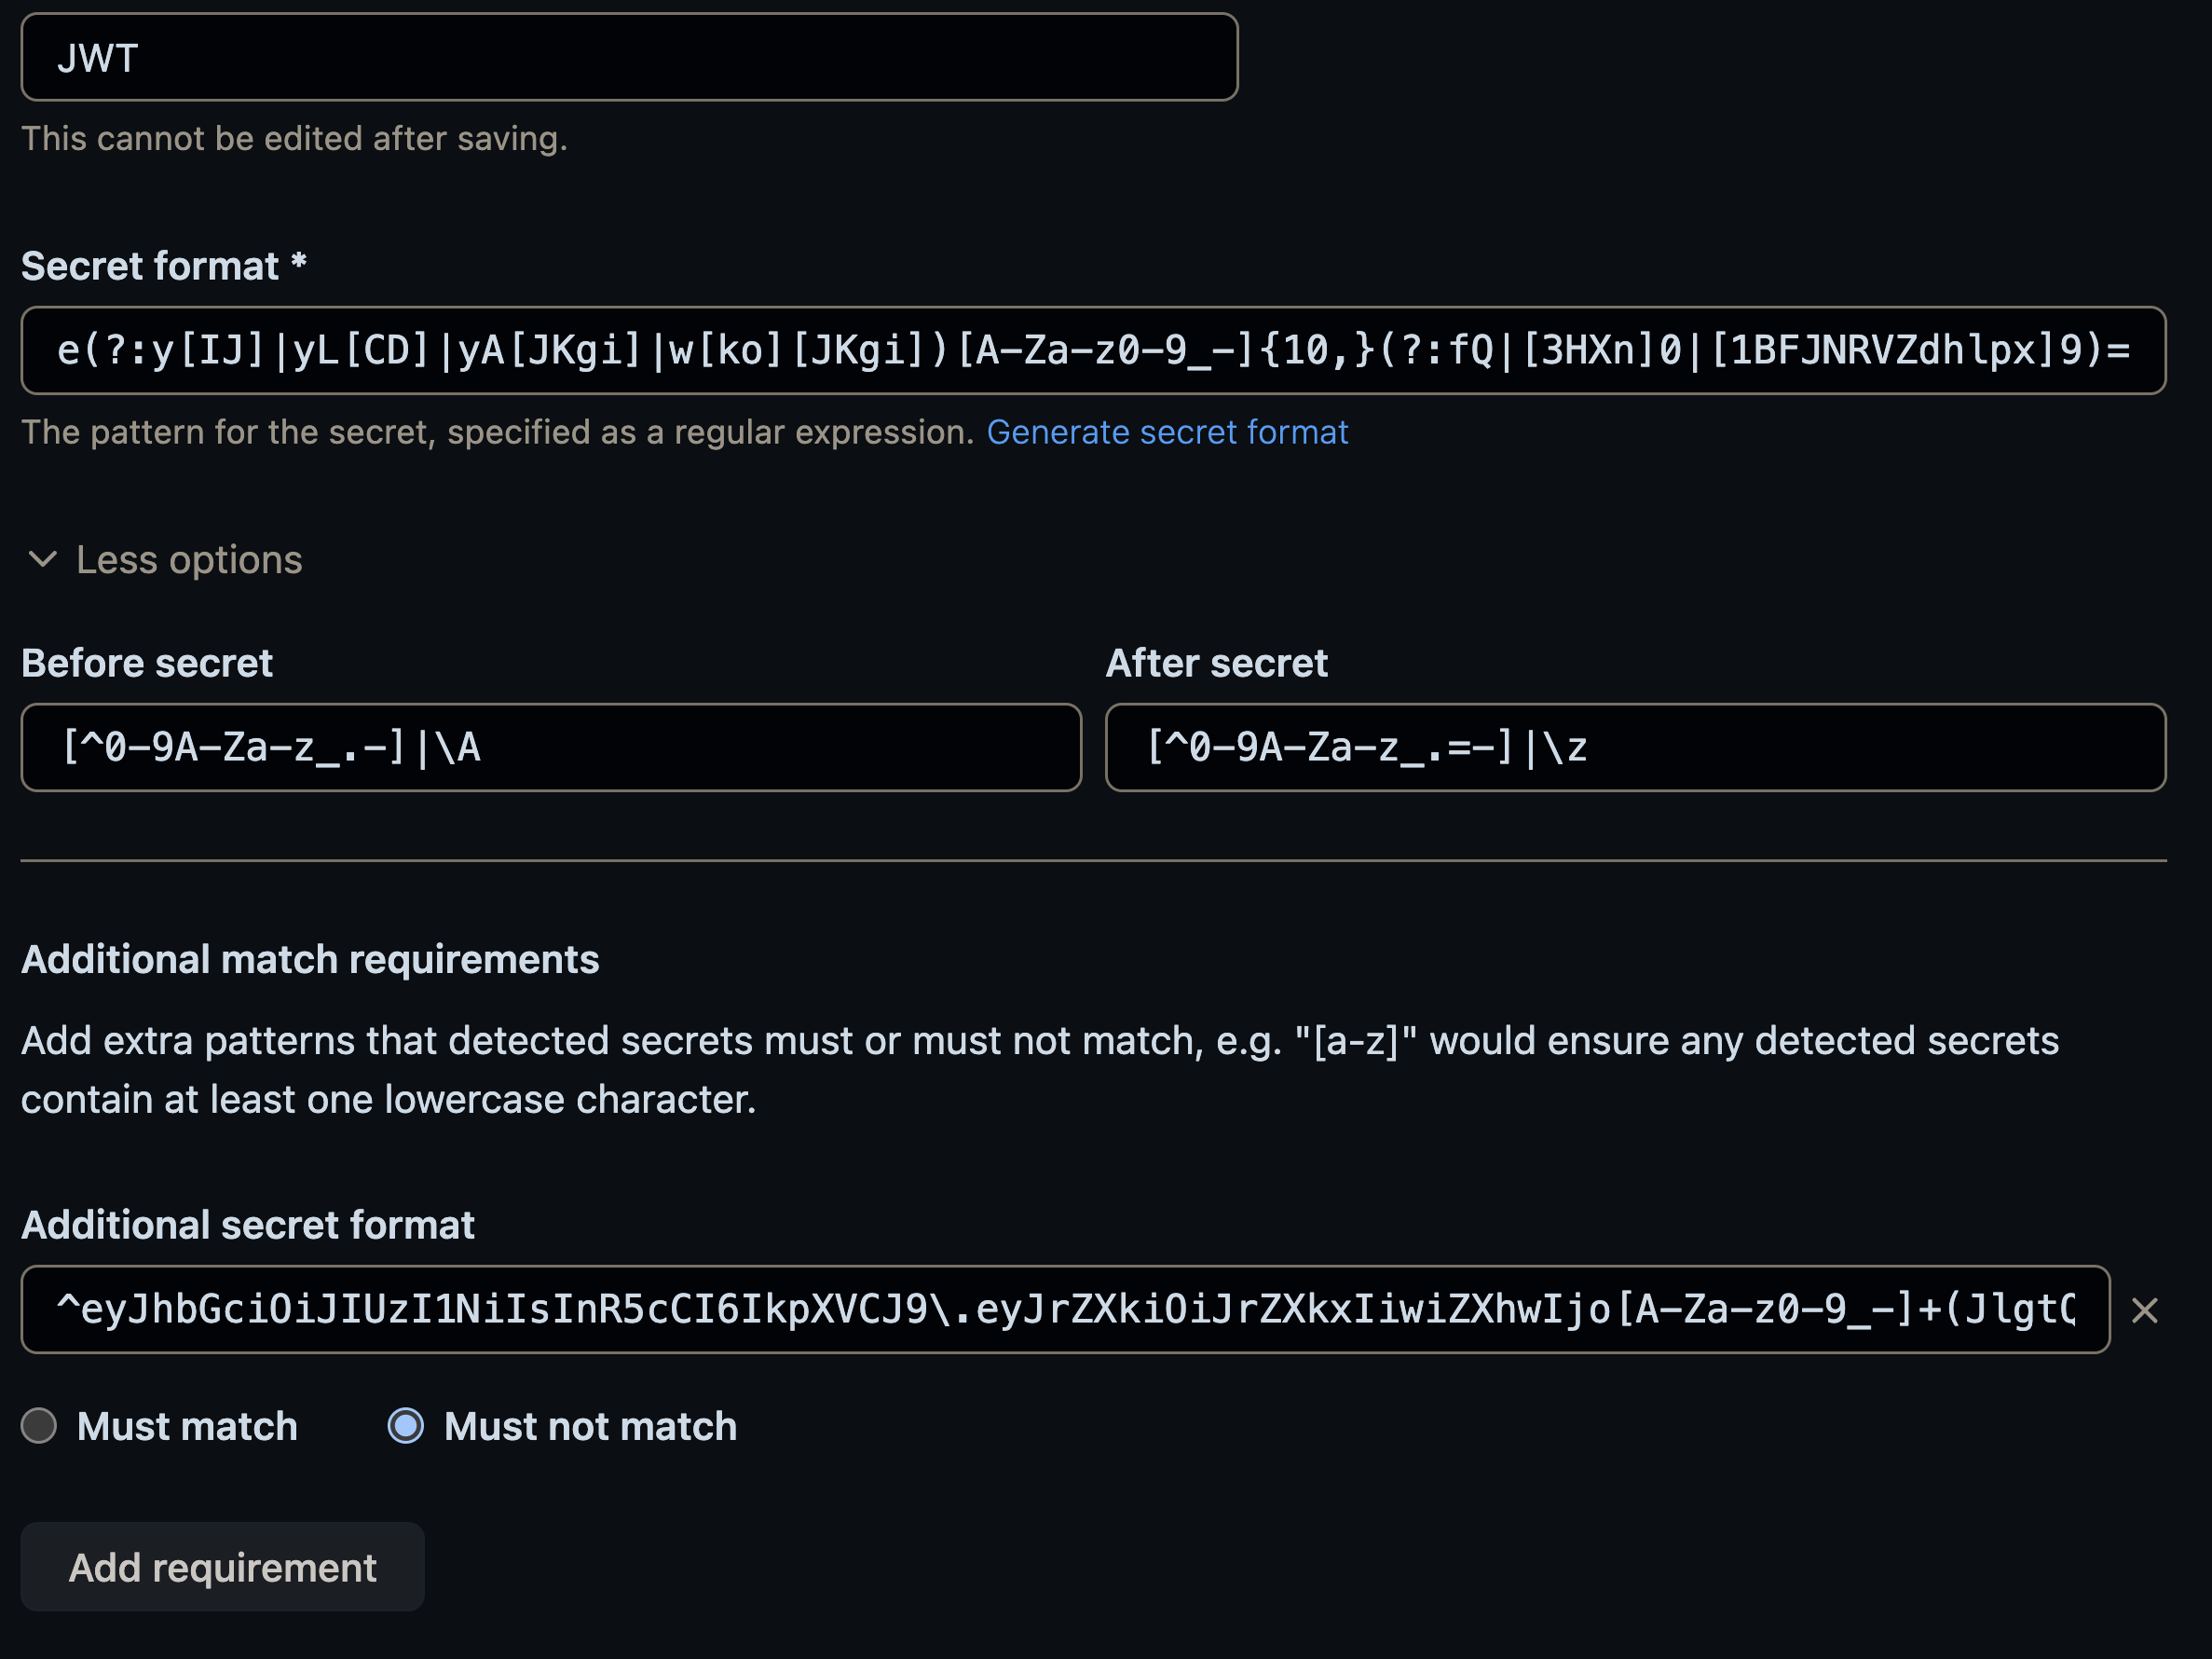Click the Less options chevron icon
The height and width of the screenshot is (1659, 2212).
point(42,560)
